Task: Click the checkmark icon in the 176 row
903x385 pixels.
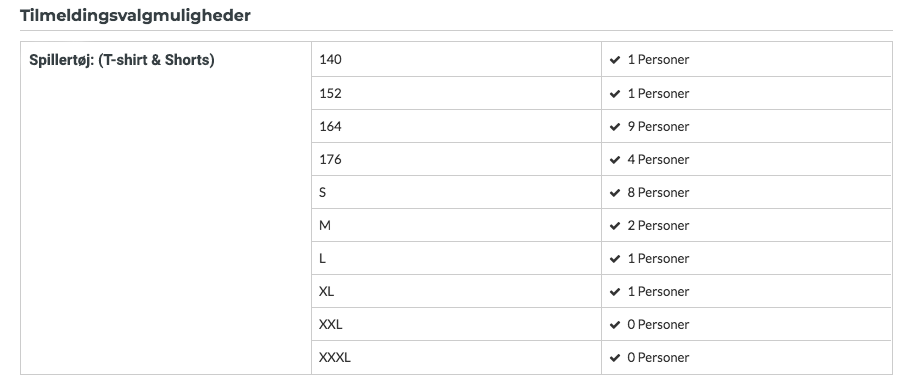Action: [x=614, y=159]
